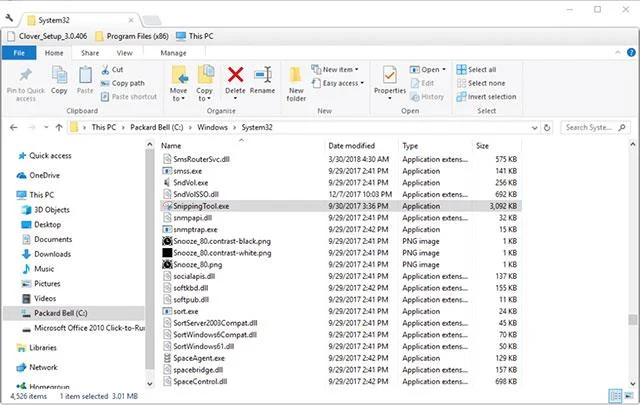Switch to large icons view
This screenshot has height=405, width=640.
pos(629,396)
